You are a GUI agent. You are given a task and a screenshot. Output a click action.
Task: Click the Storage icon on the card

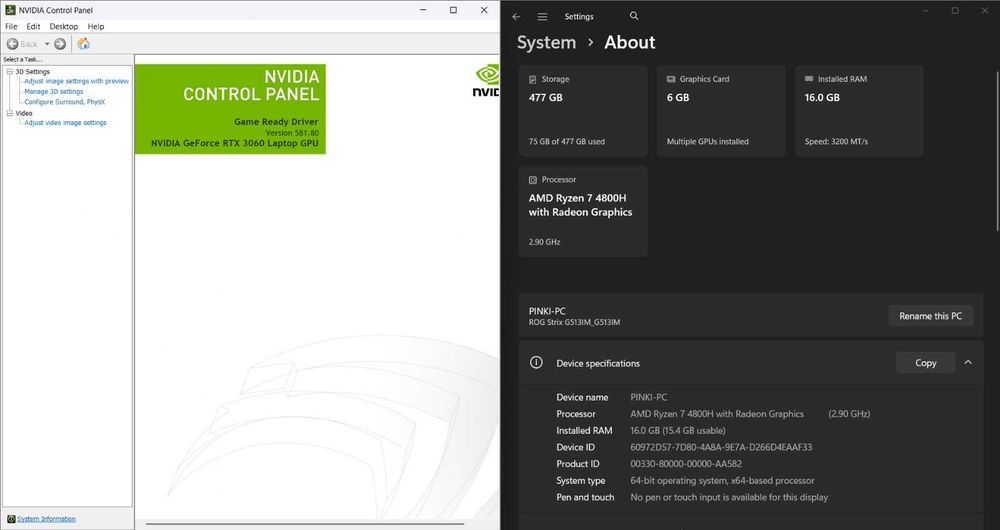(x=533, y=79)
